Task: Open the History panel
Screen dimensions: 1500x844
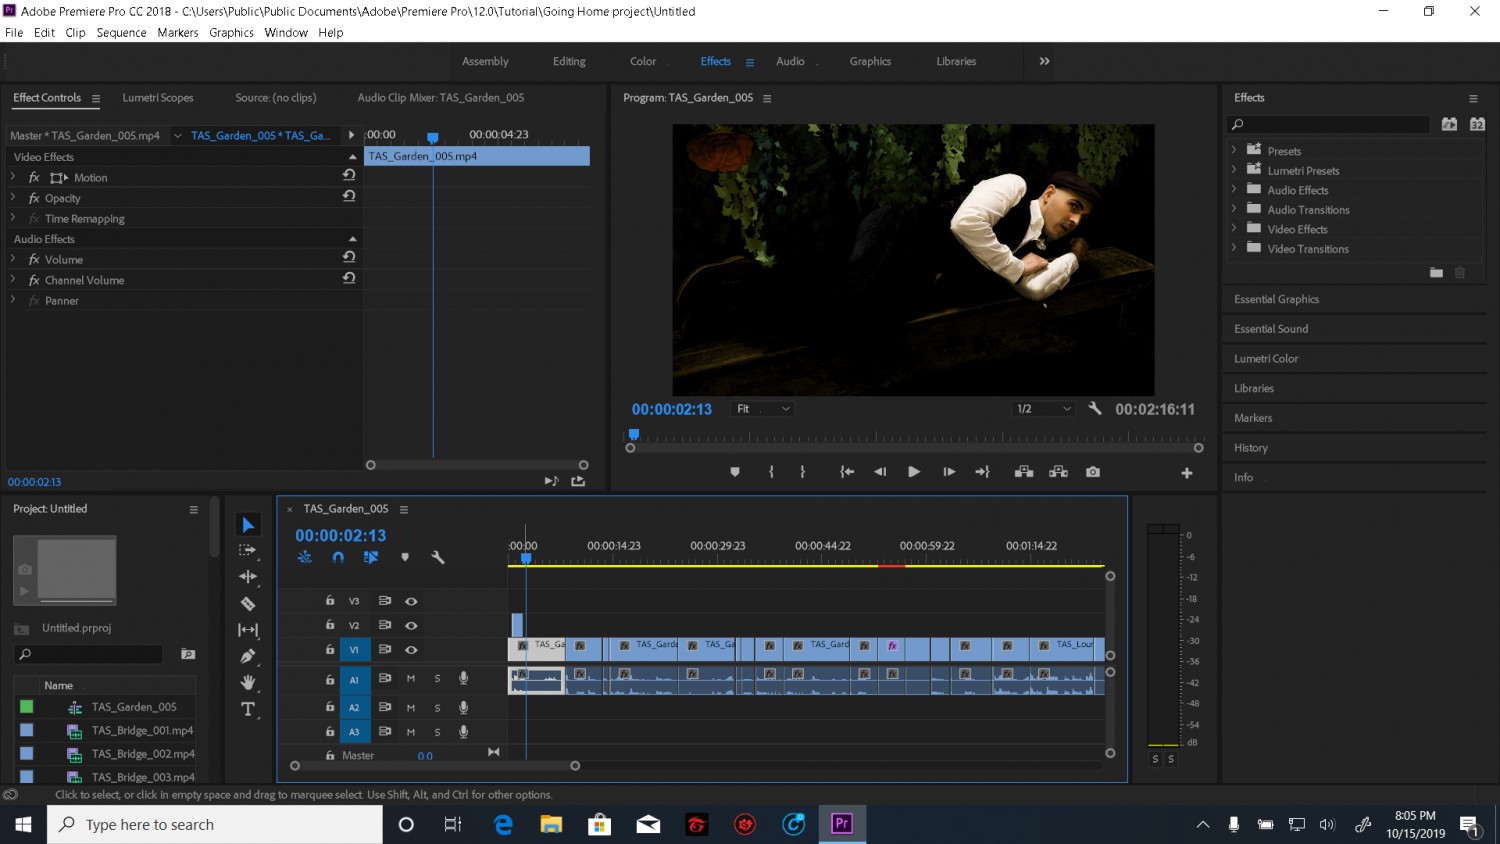Action: coord(1251,448)
